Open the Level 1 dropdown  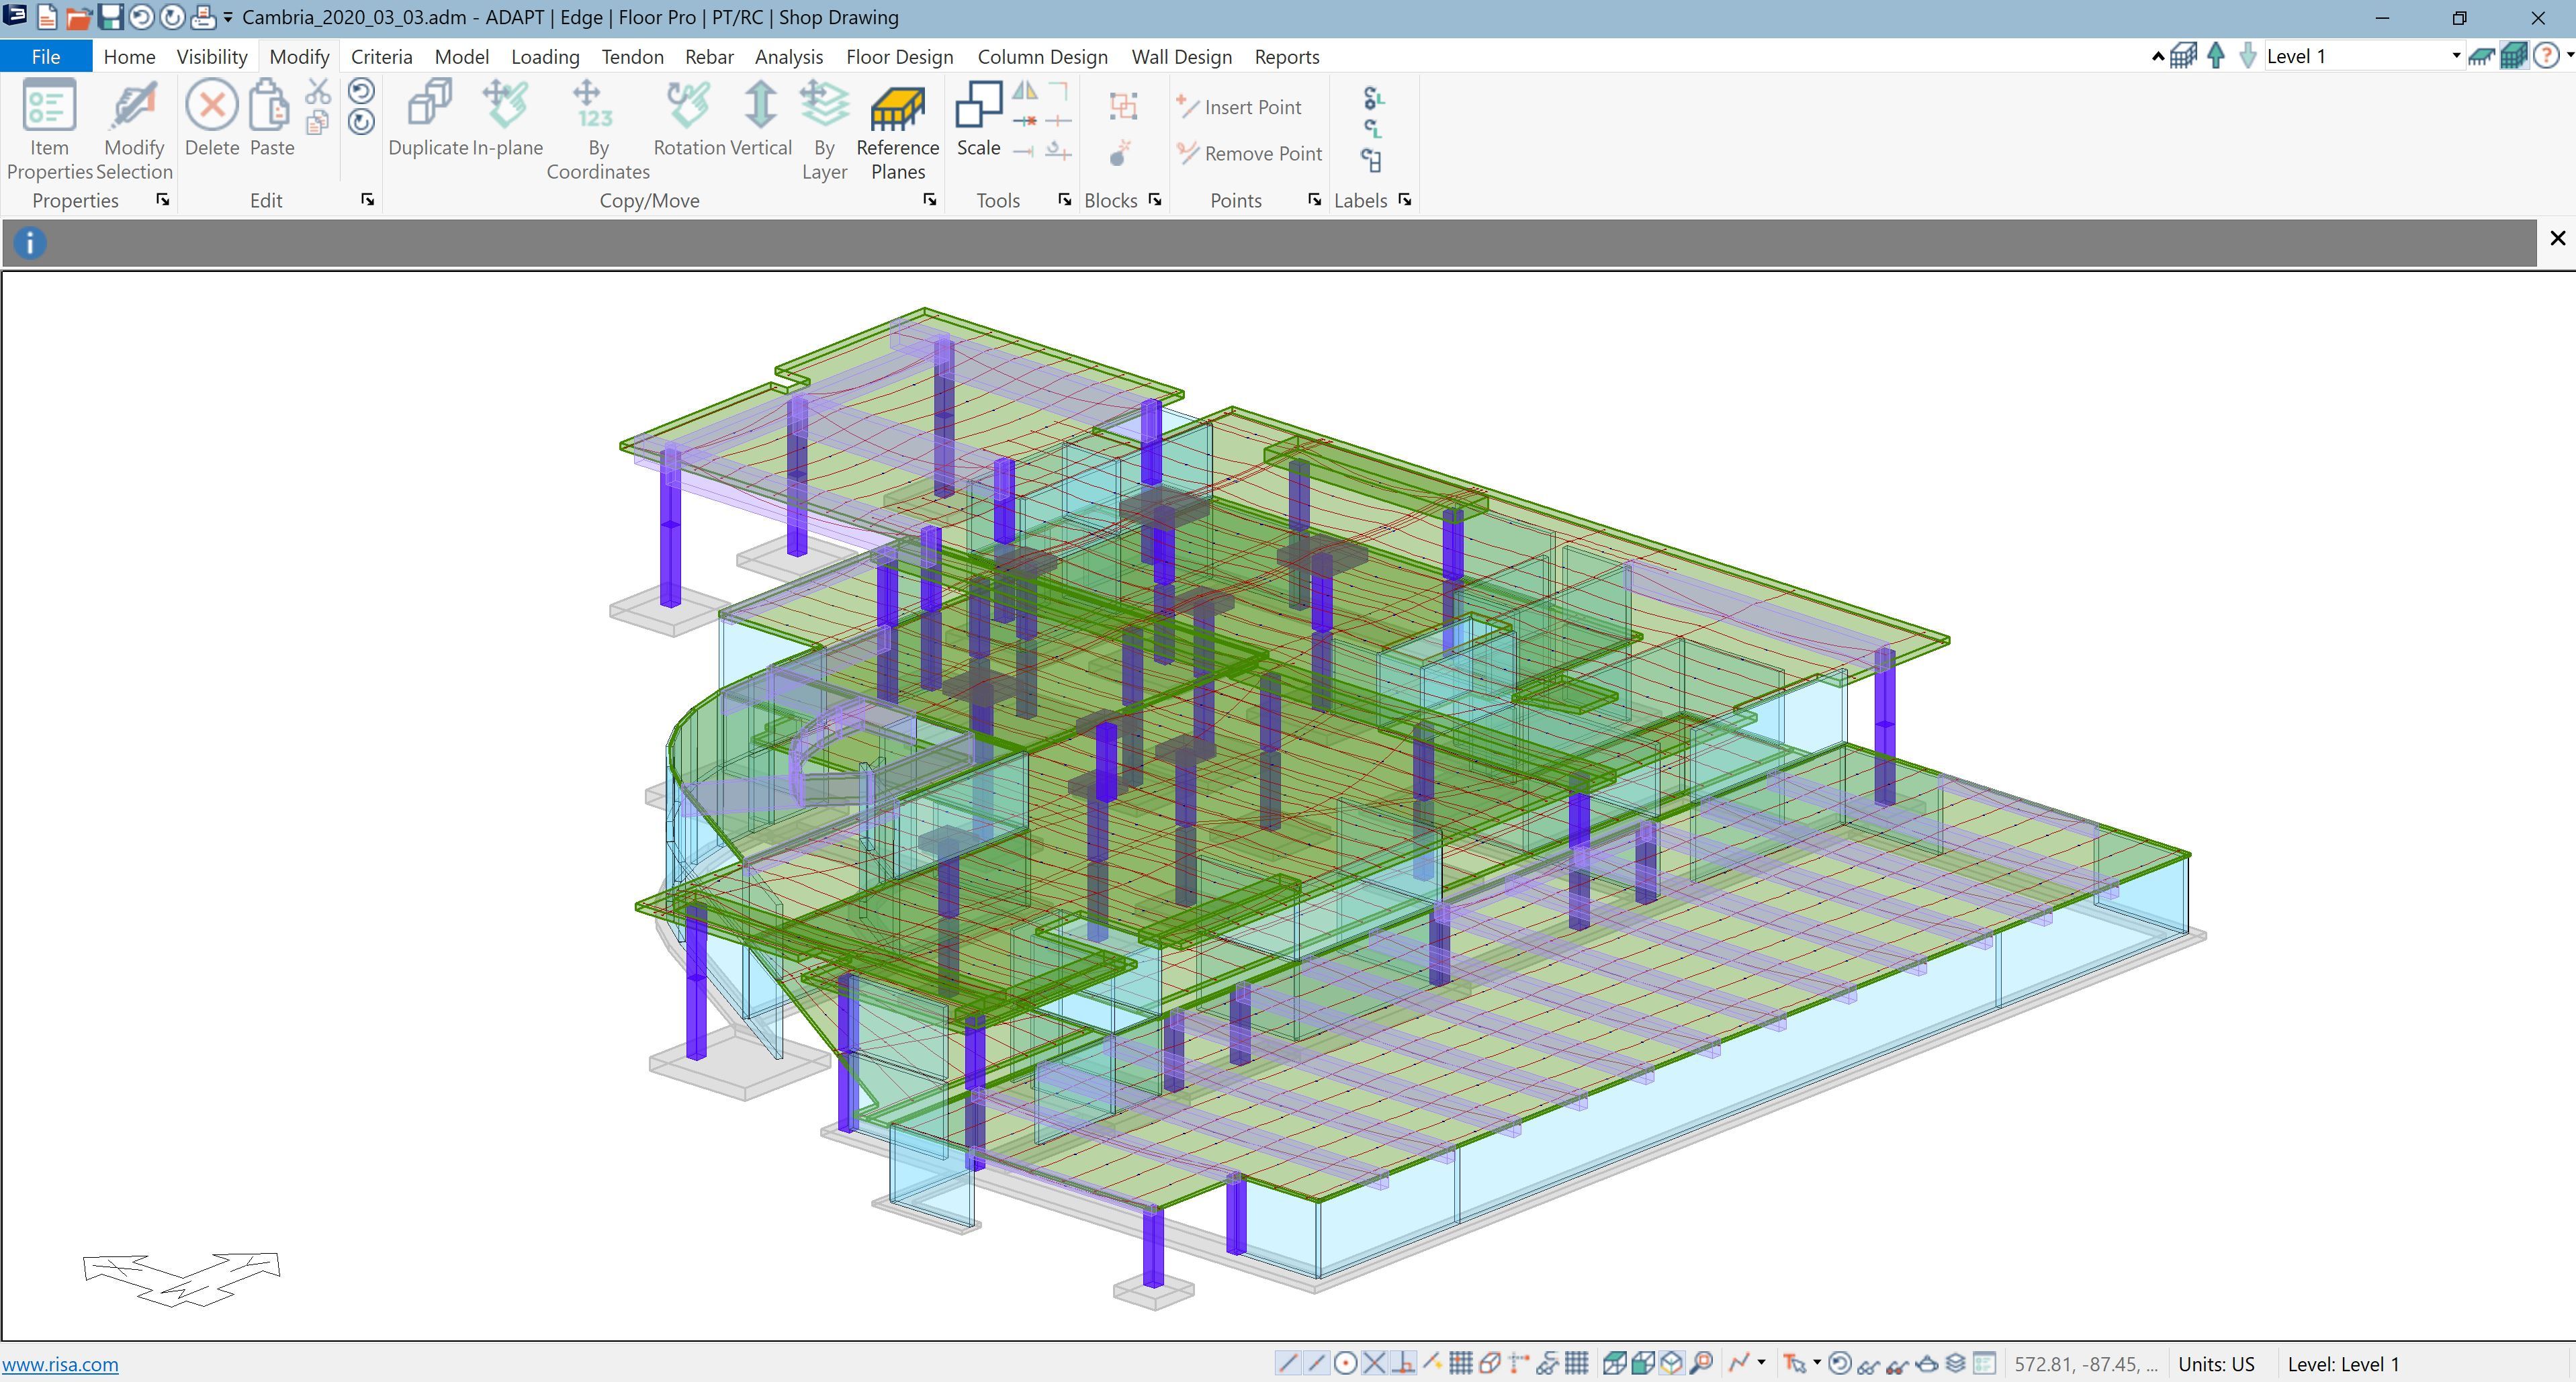tap(2455, 56)
